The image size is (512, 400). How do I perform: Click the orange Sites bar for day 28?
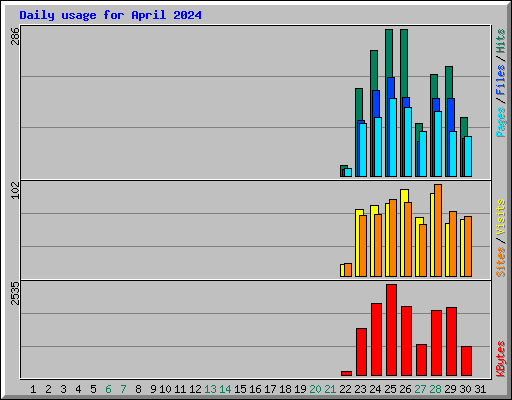438,230
